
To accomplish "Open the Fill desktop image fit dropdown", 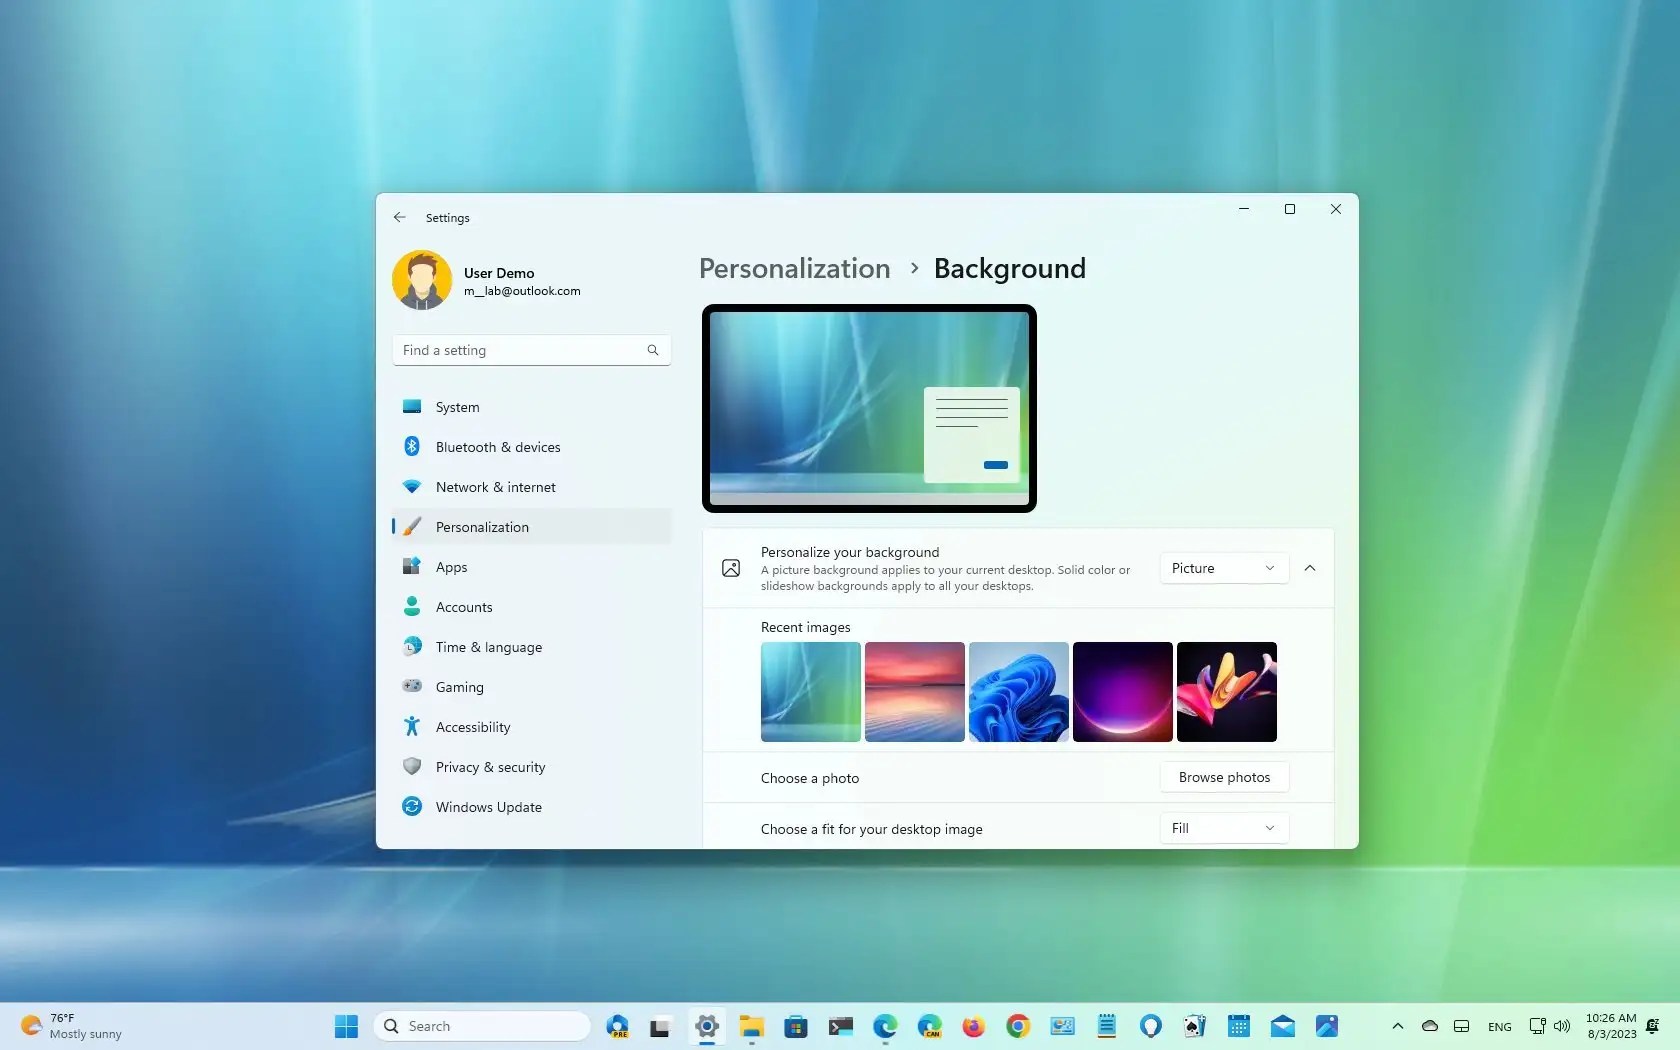I will [1224, 828].
